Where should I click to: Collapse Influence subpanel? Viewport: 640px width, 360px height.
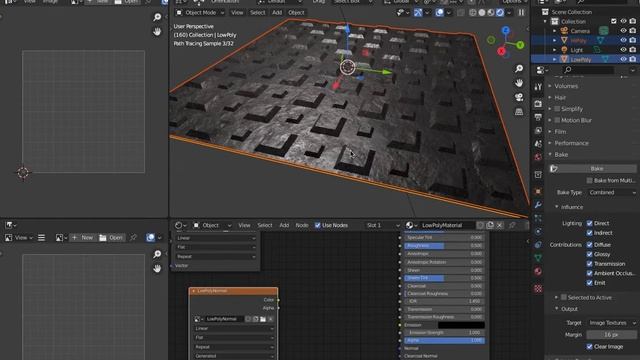tap(571, 207)
